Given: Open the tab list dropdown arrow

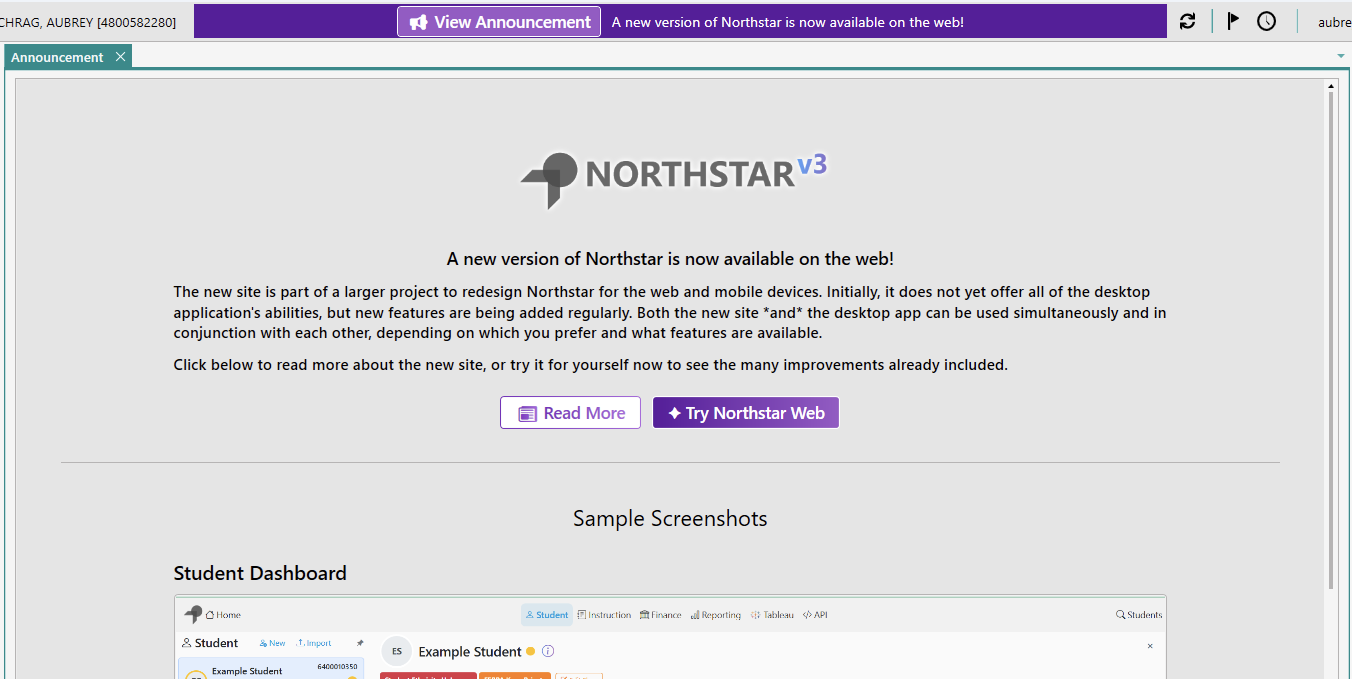Looking at the screenshot, I should 1340,56.
